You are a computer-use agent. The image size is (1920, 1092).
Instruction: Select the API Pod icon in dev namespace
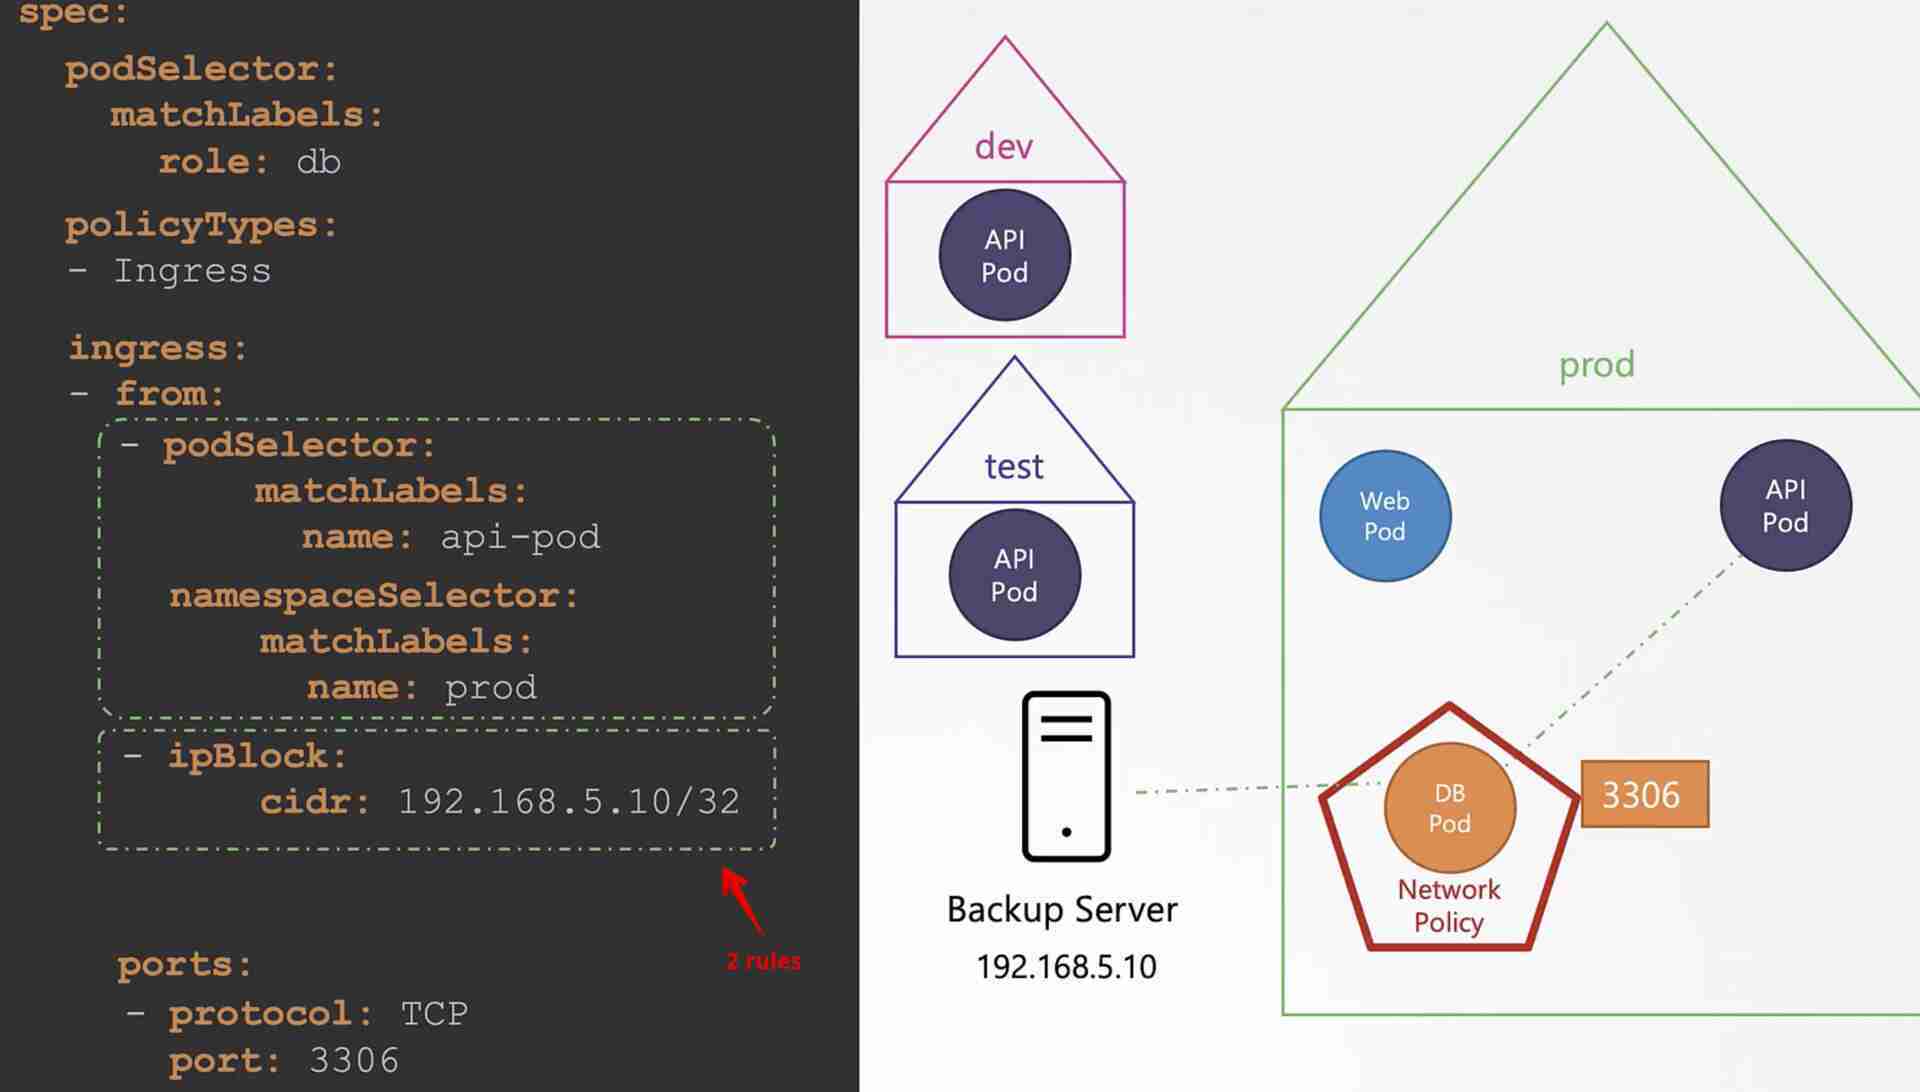(x=1007, y=255)
